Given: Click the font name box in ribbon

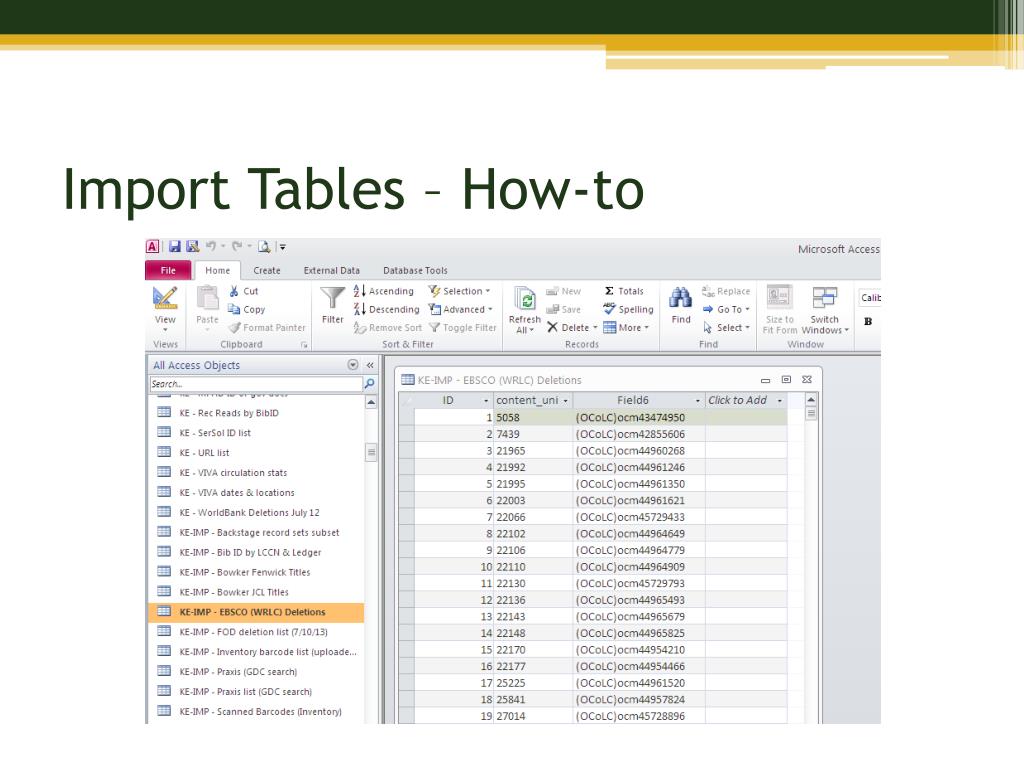Looking at the screenshot, I should (x=870, y=298).
